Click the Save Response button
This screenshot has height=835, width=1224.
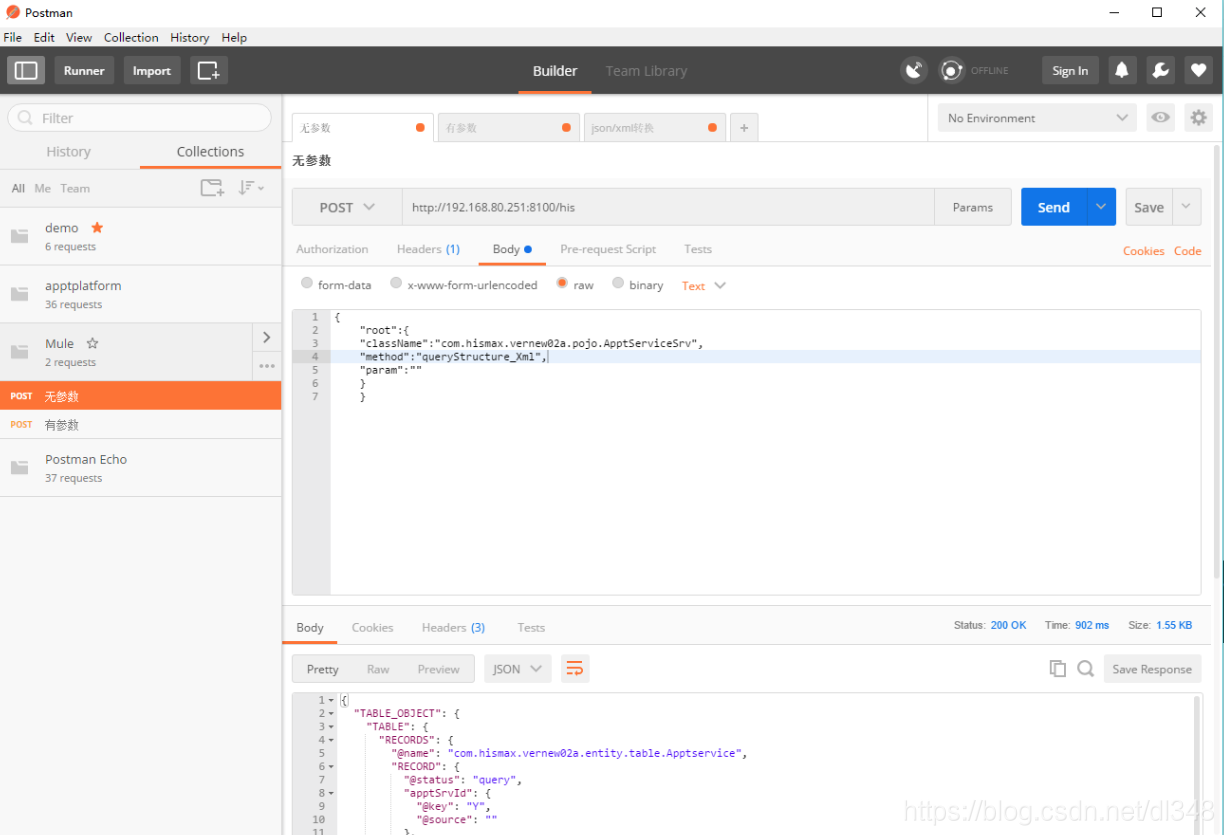click(x=1152, y=669)
